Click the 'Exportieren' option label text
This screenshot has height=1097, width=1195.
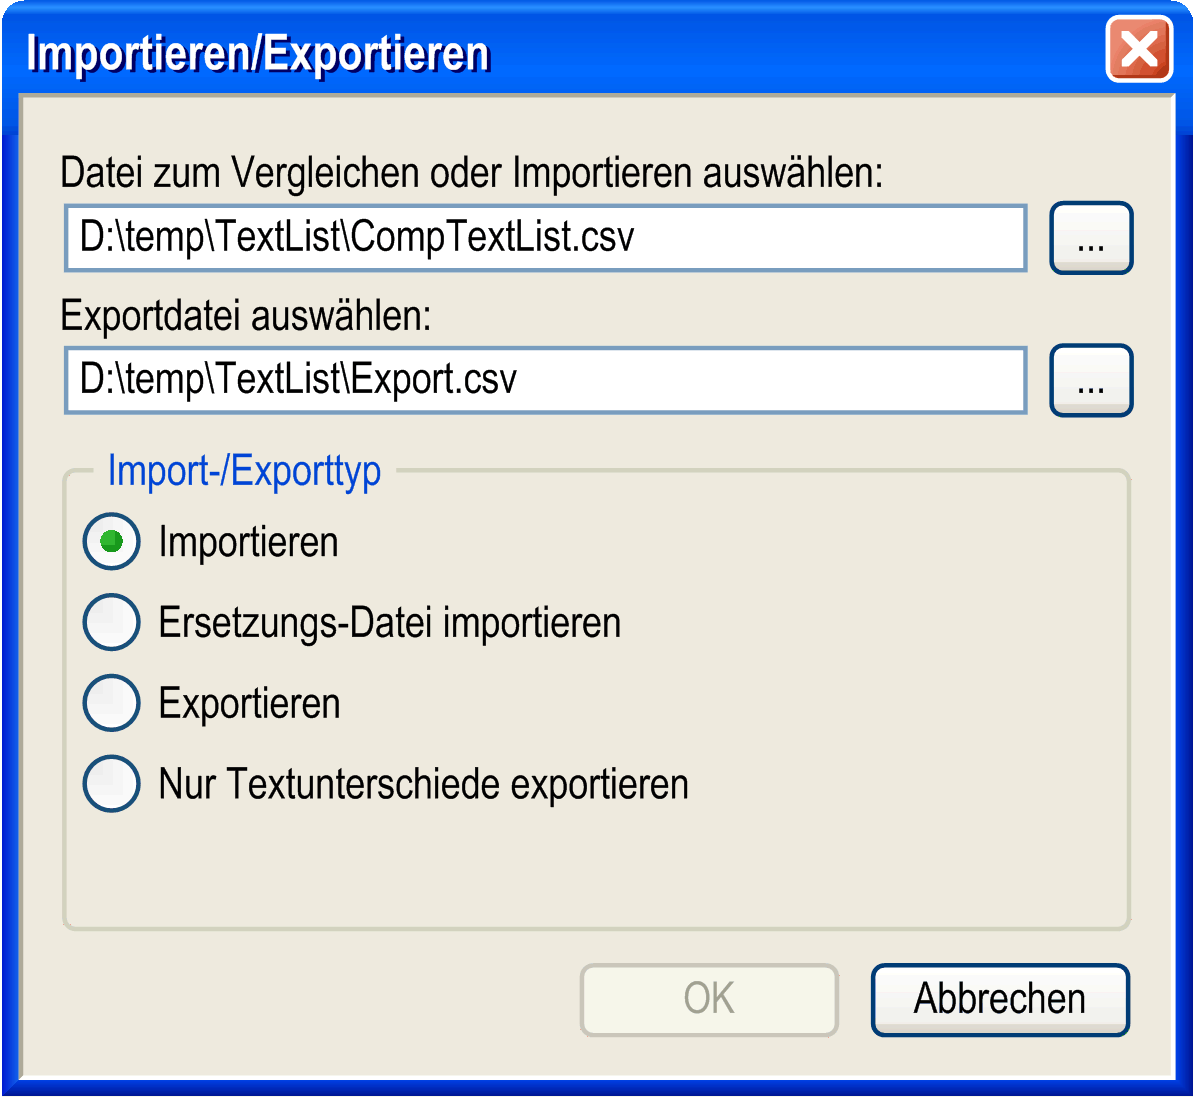click(x=249, y=704)
